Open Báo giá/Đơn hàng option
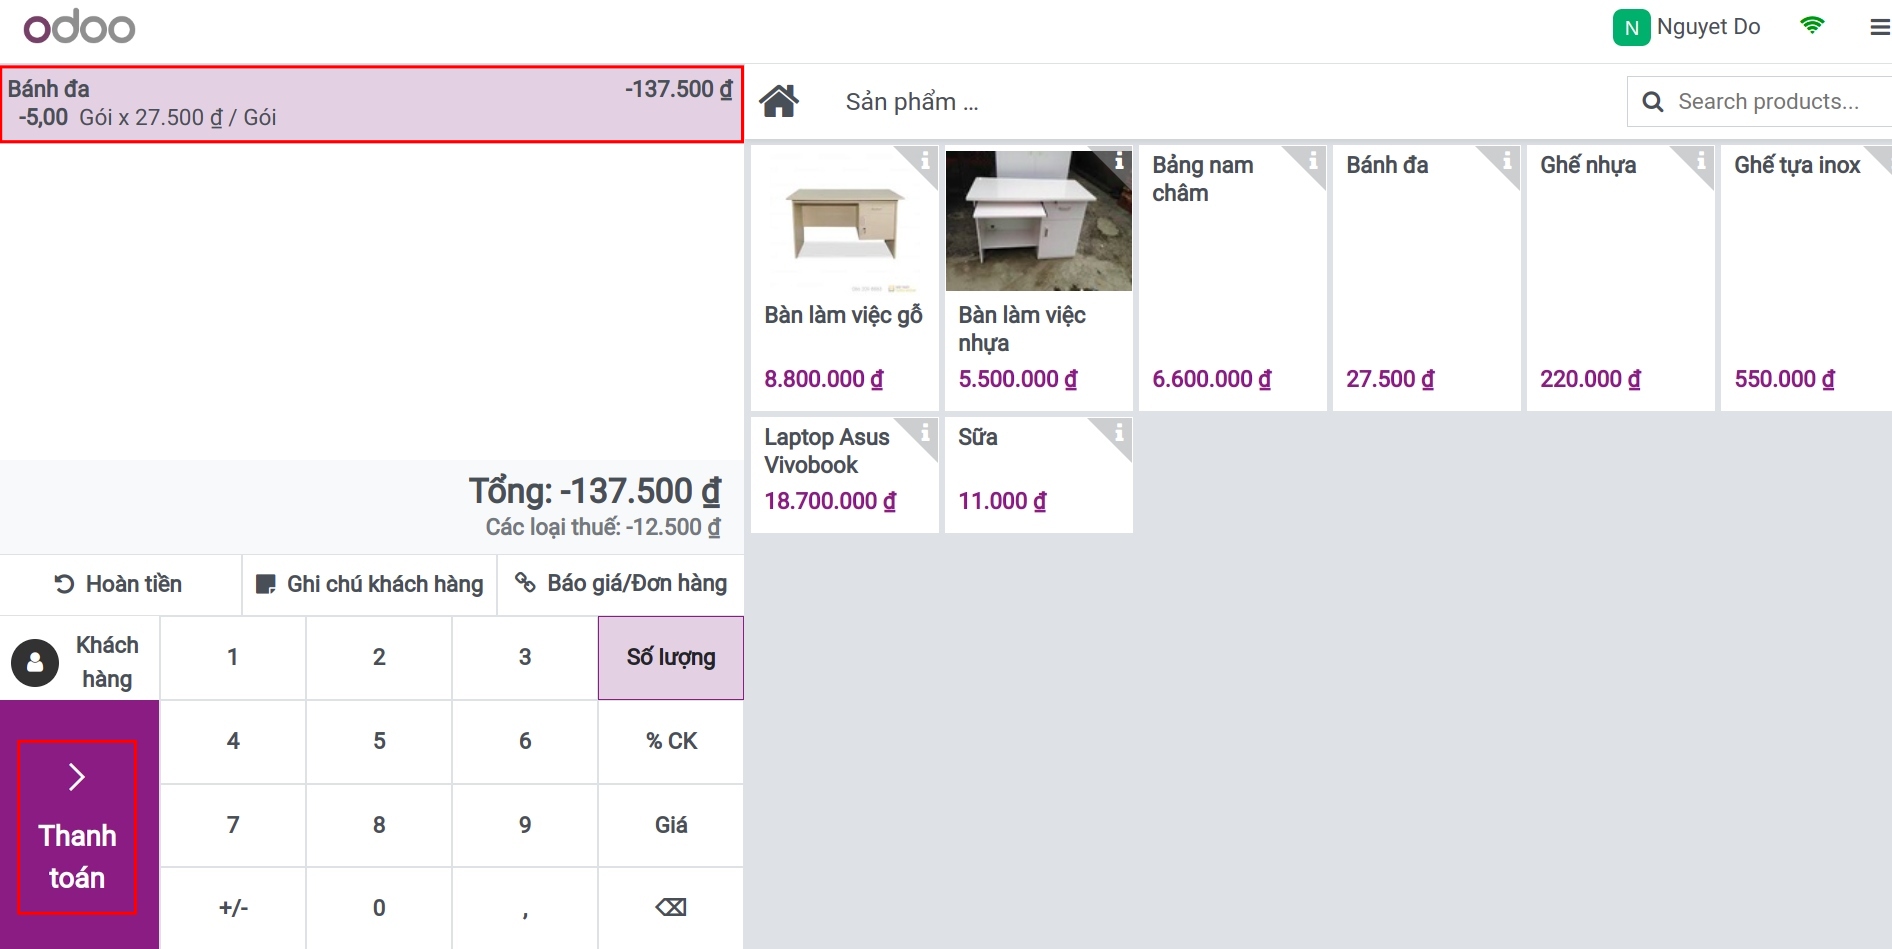Image resolution: width=1892 pixels, height=949 pixels. (x=621, y=584)
